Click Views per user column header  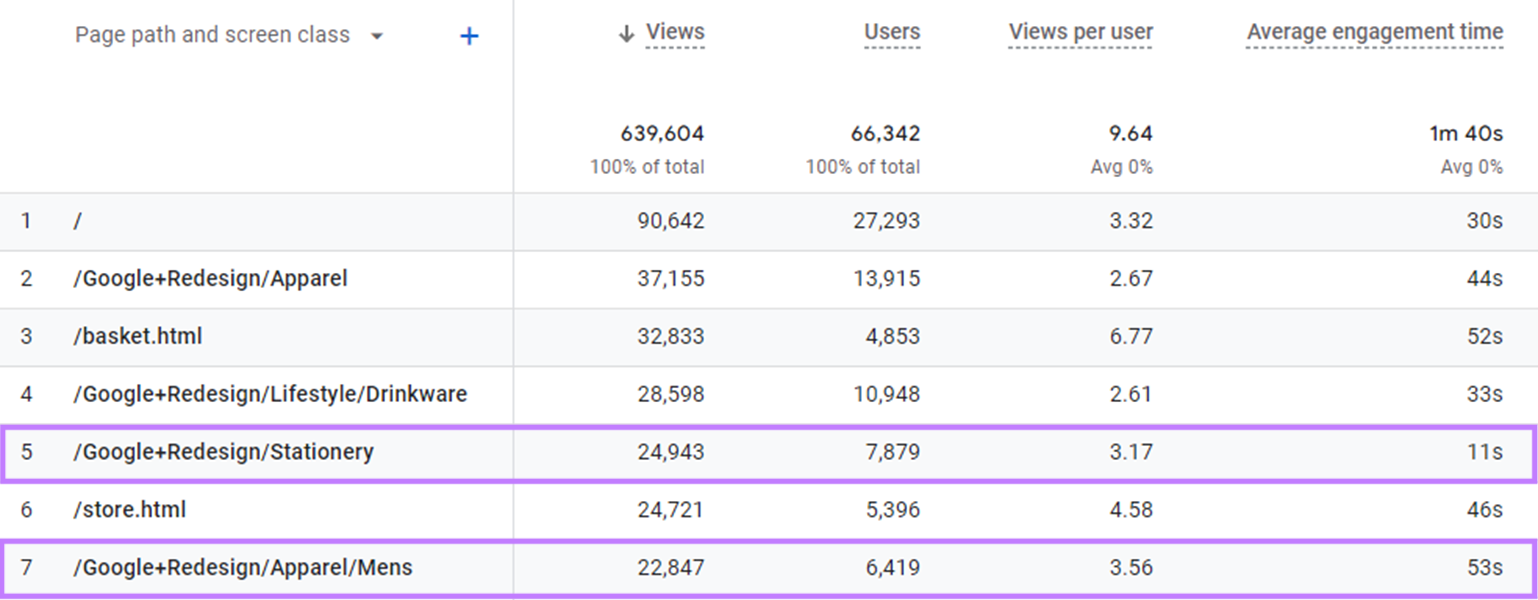(x=1080, y=32)
